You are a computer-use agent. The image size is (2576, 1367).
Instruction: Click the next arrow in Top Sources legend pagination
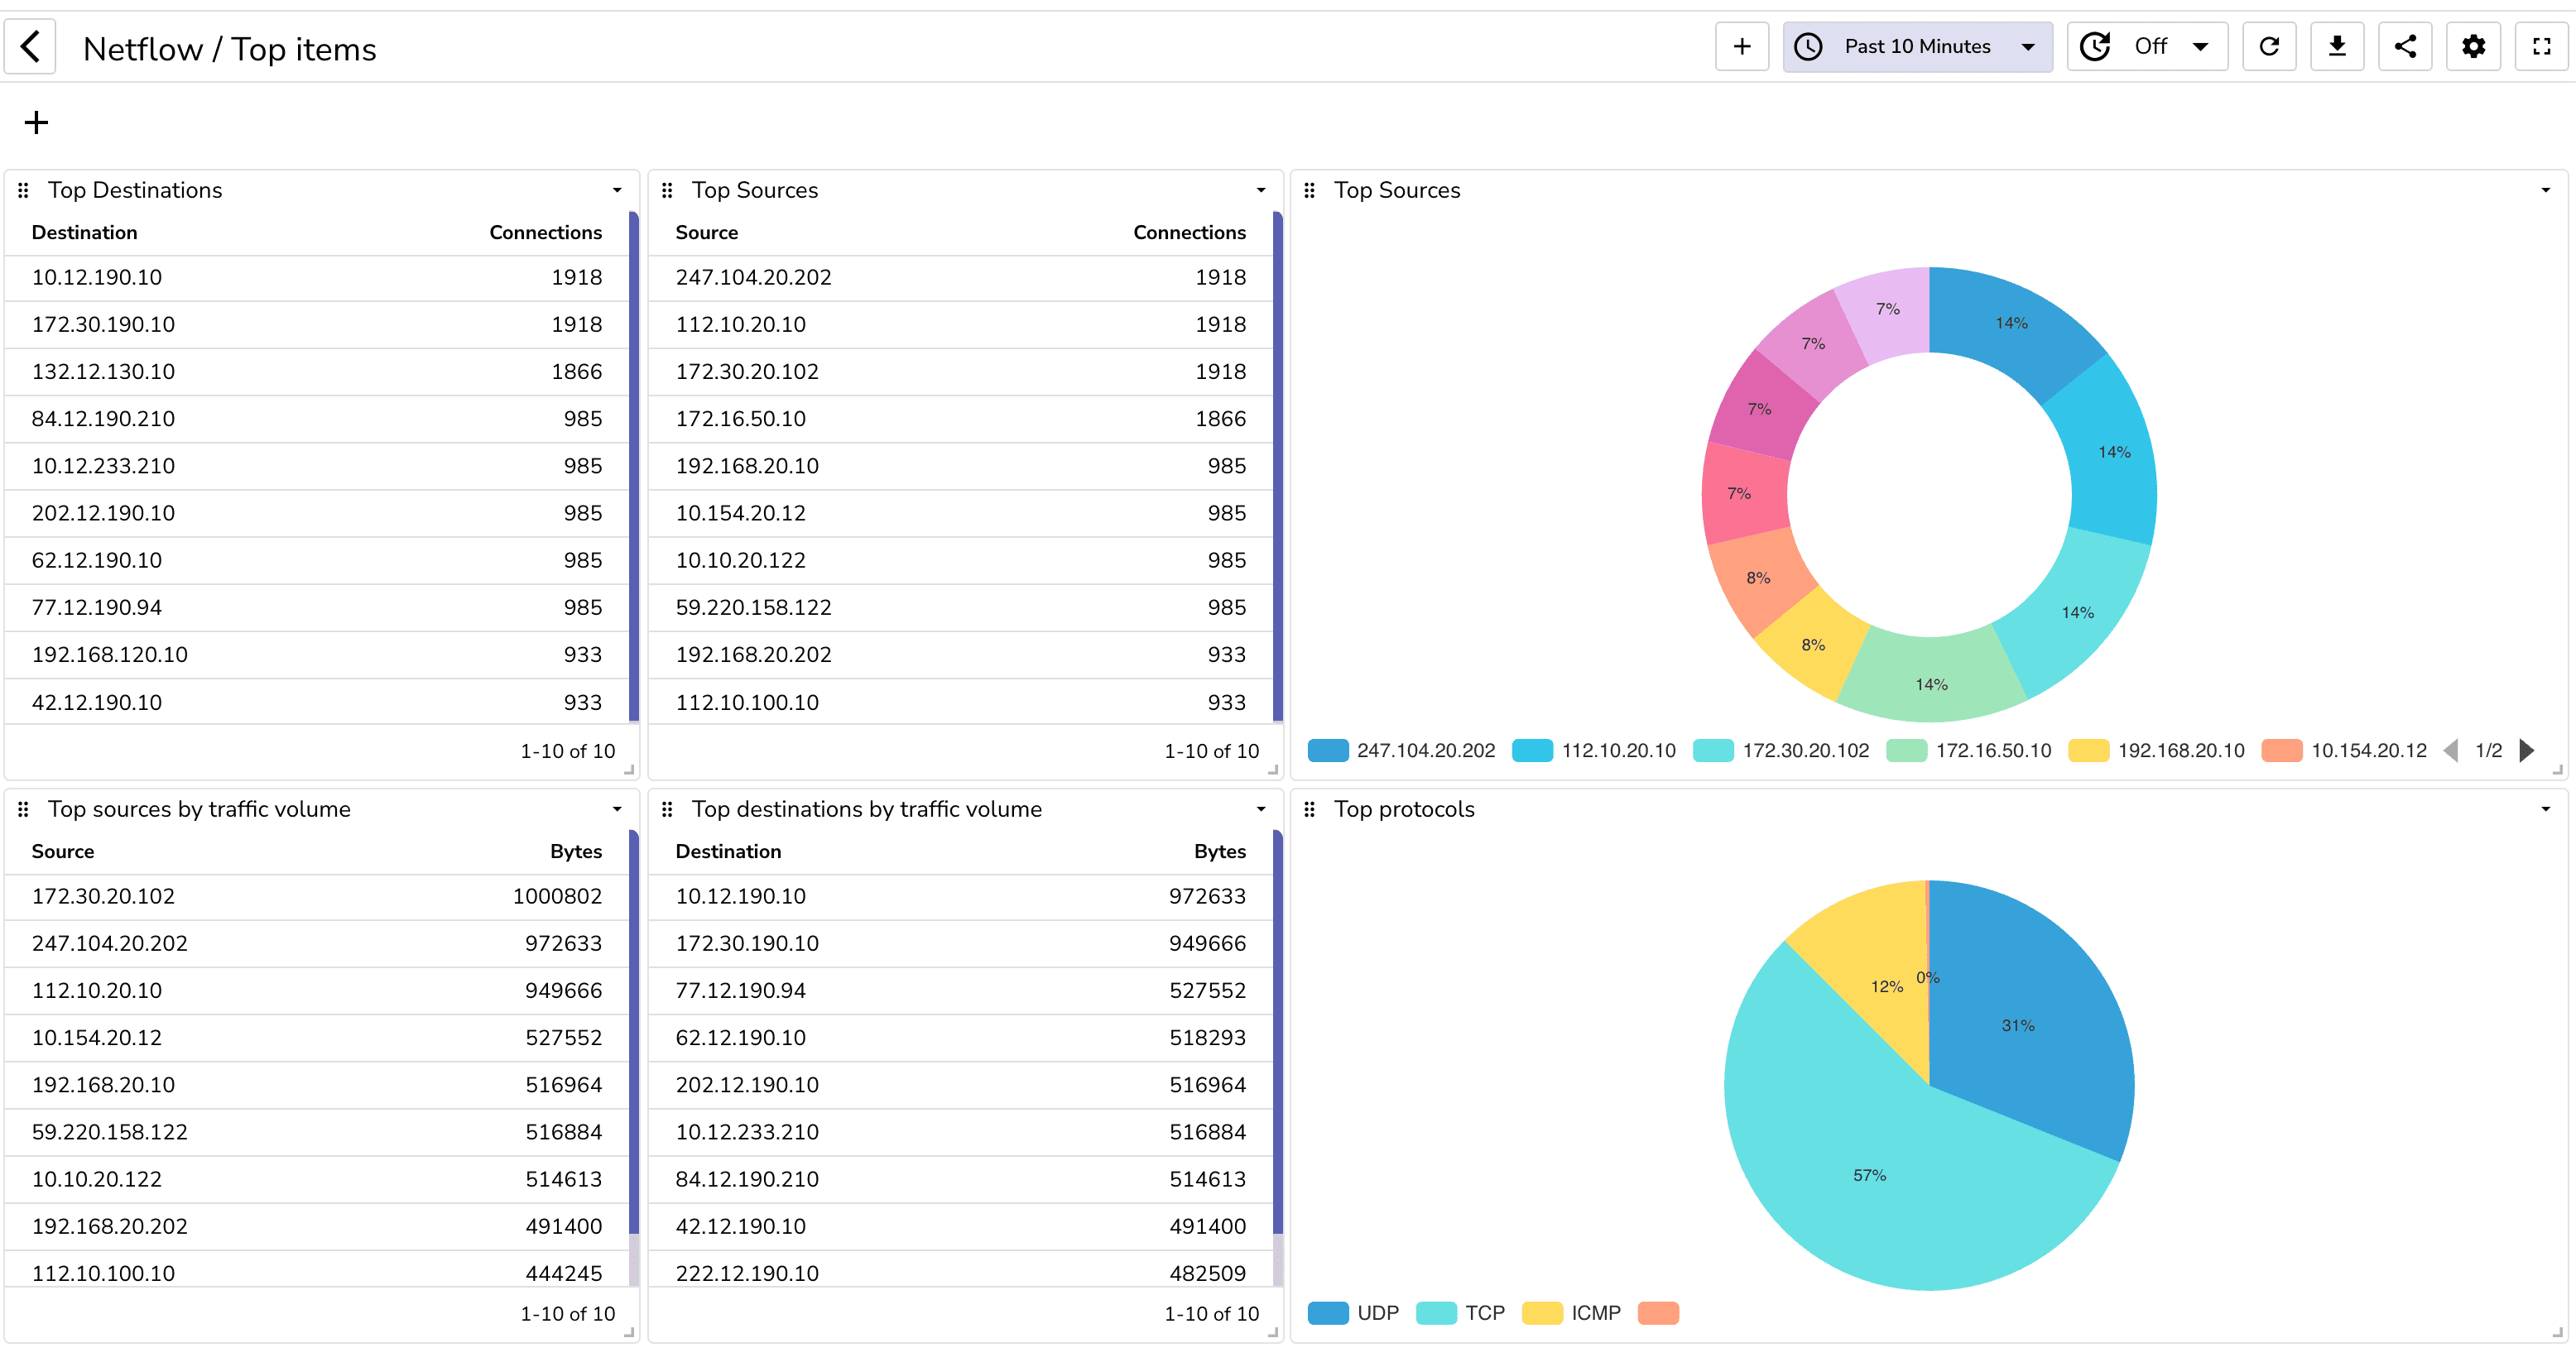tap(2528, 750)
